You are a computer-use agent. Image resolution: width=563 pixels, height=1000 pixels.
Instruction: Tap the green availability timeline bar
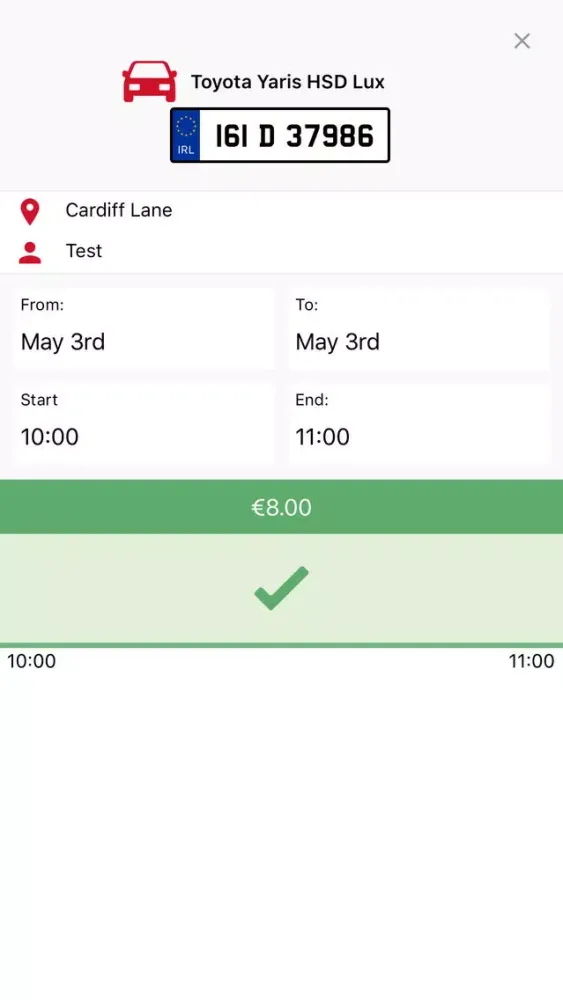point(281,645)
